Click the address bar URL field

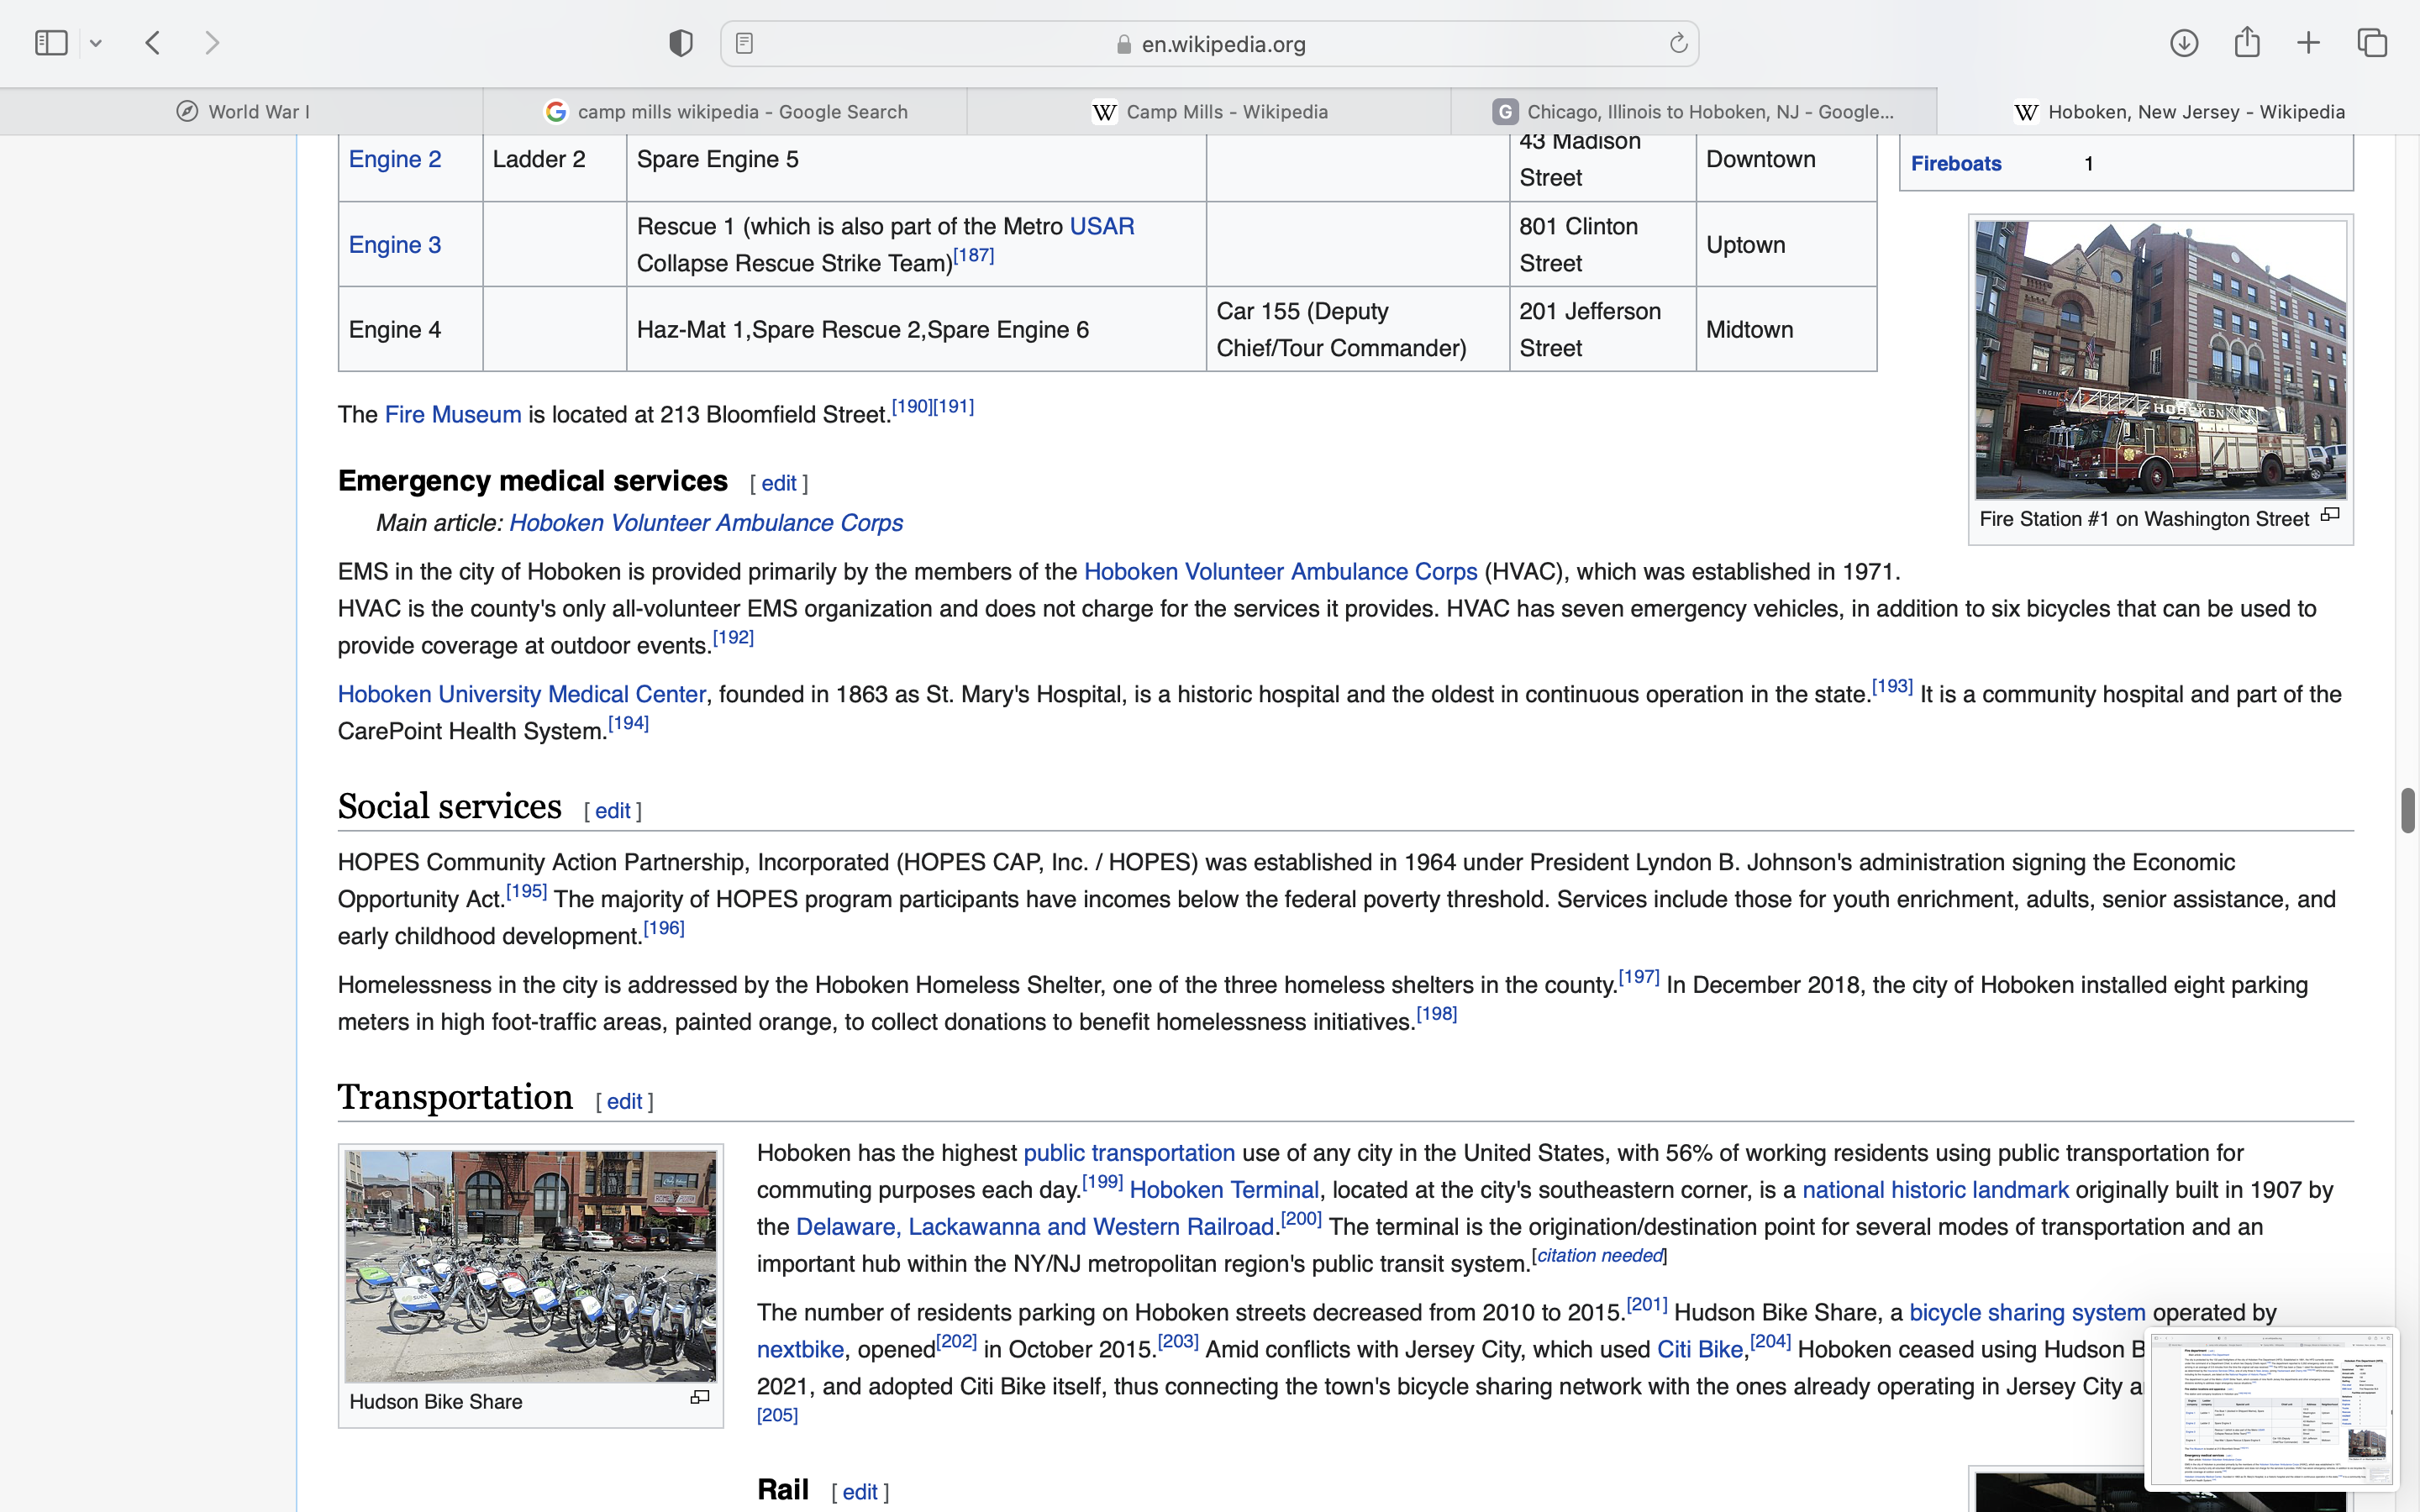1222,44
